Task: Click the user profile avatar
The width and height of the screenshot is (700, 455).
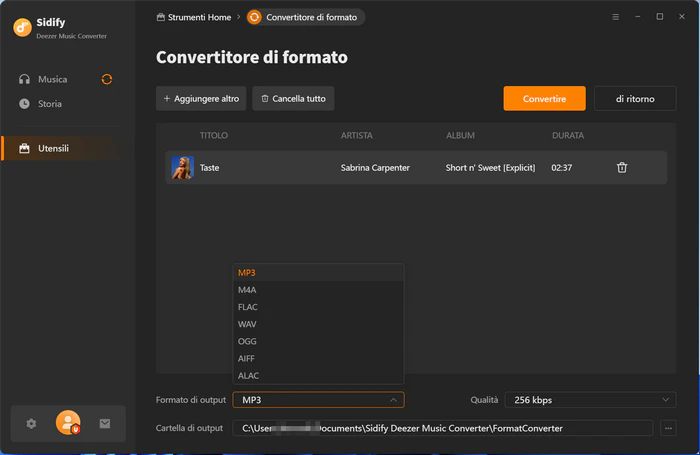Action: (68, 422)
